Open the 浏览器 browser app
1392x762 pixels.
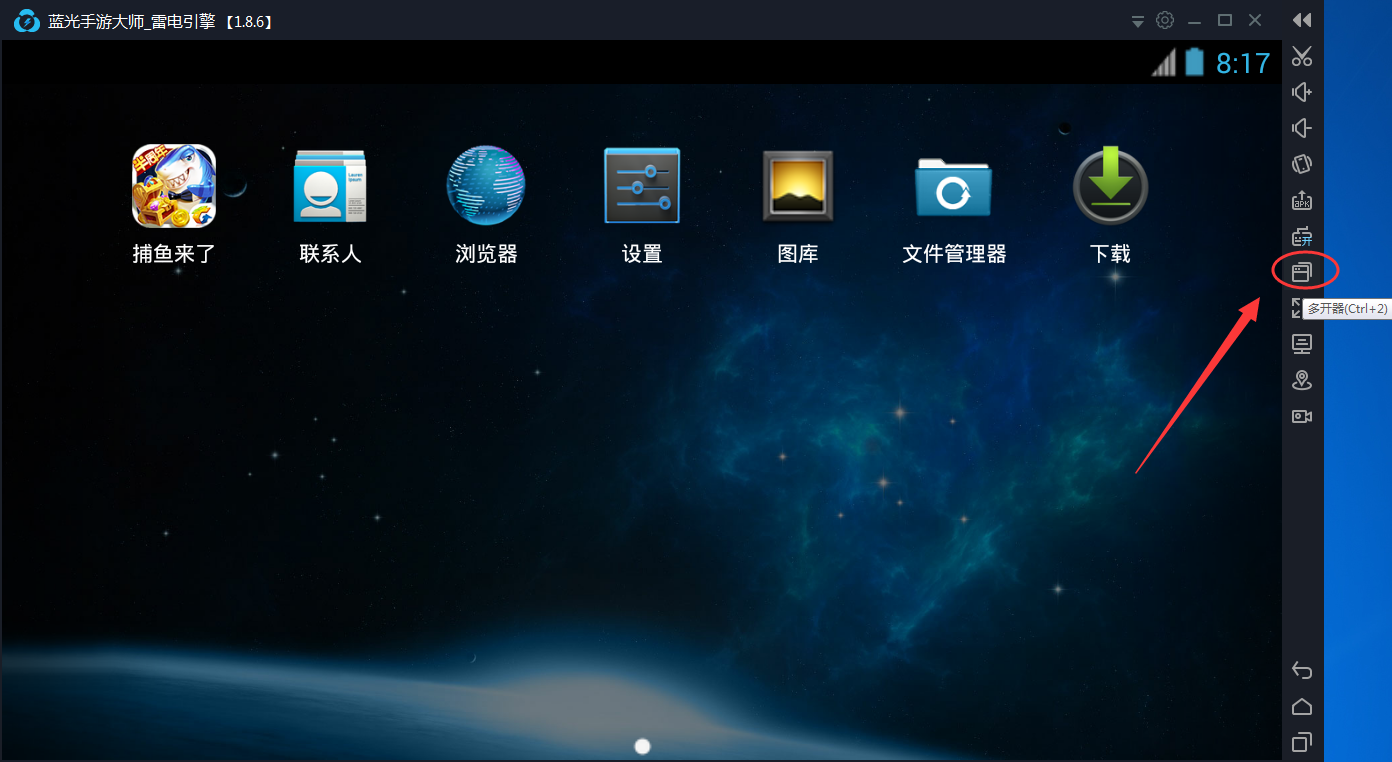pos(485,185)
